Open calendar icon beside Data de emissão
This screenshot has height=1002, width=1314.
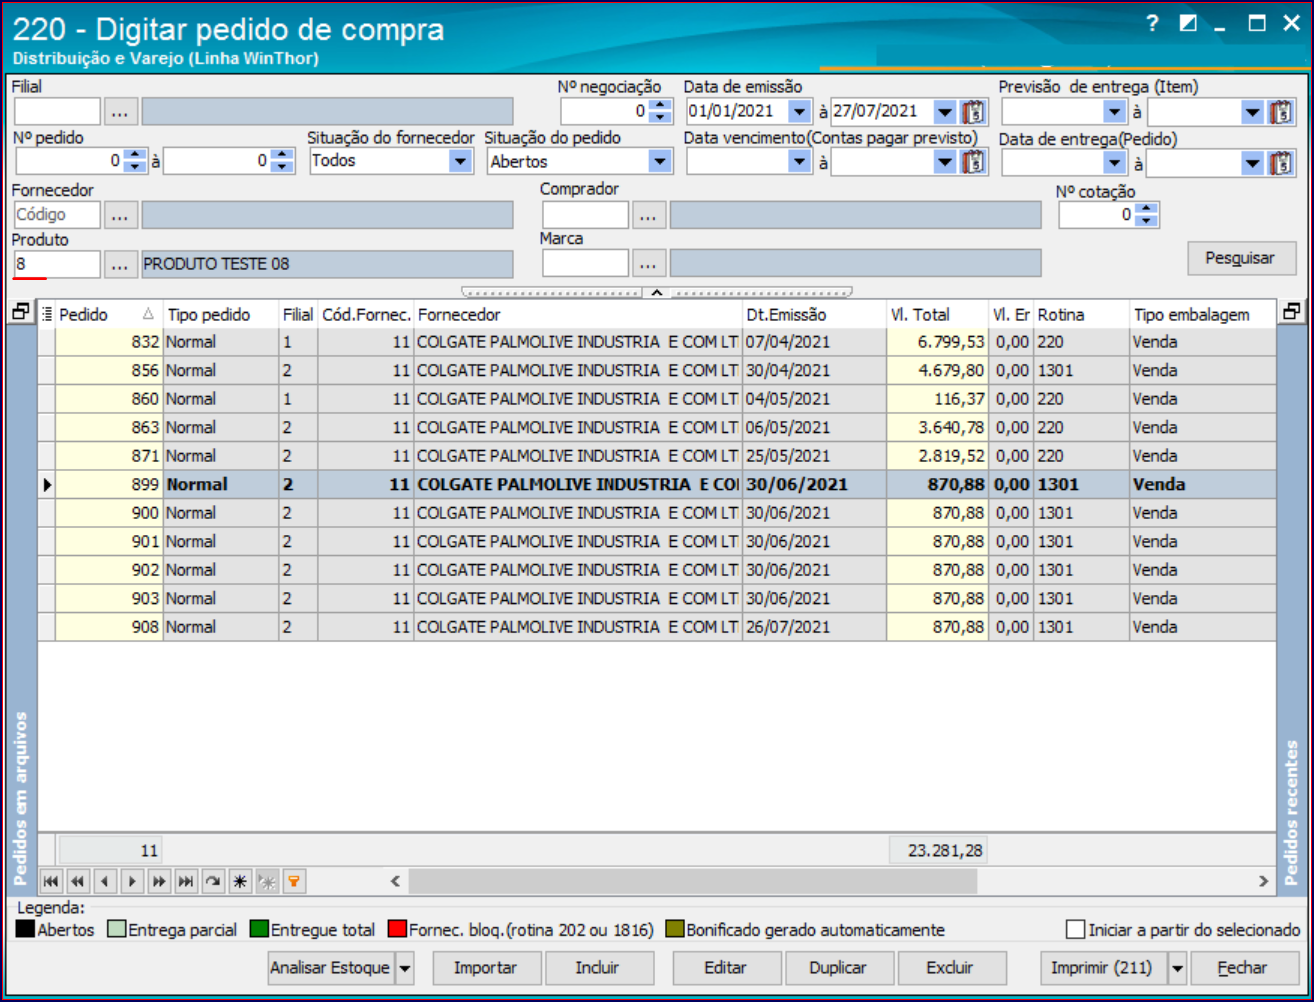(x=973, y=111)
